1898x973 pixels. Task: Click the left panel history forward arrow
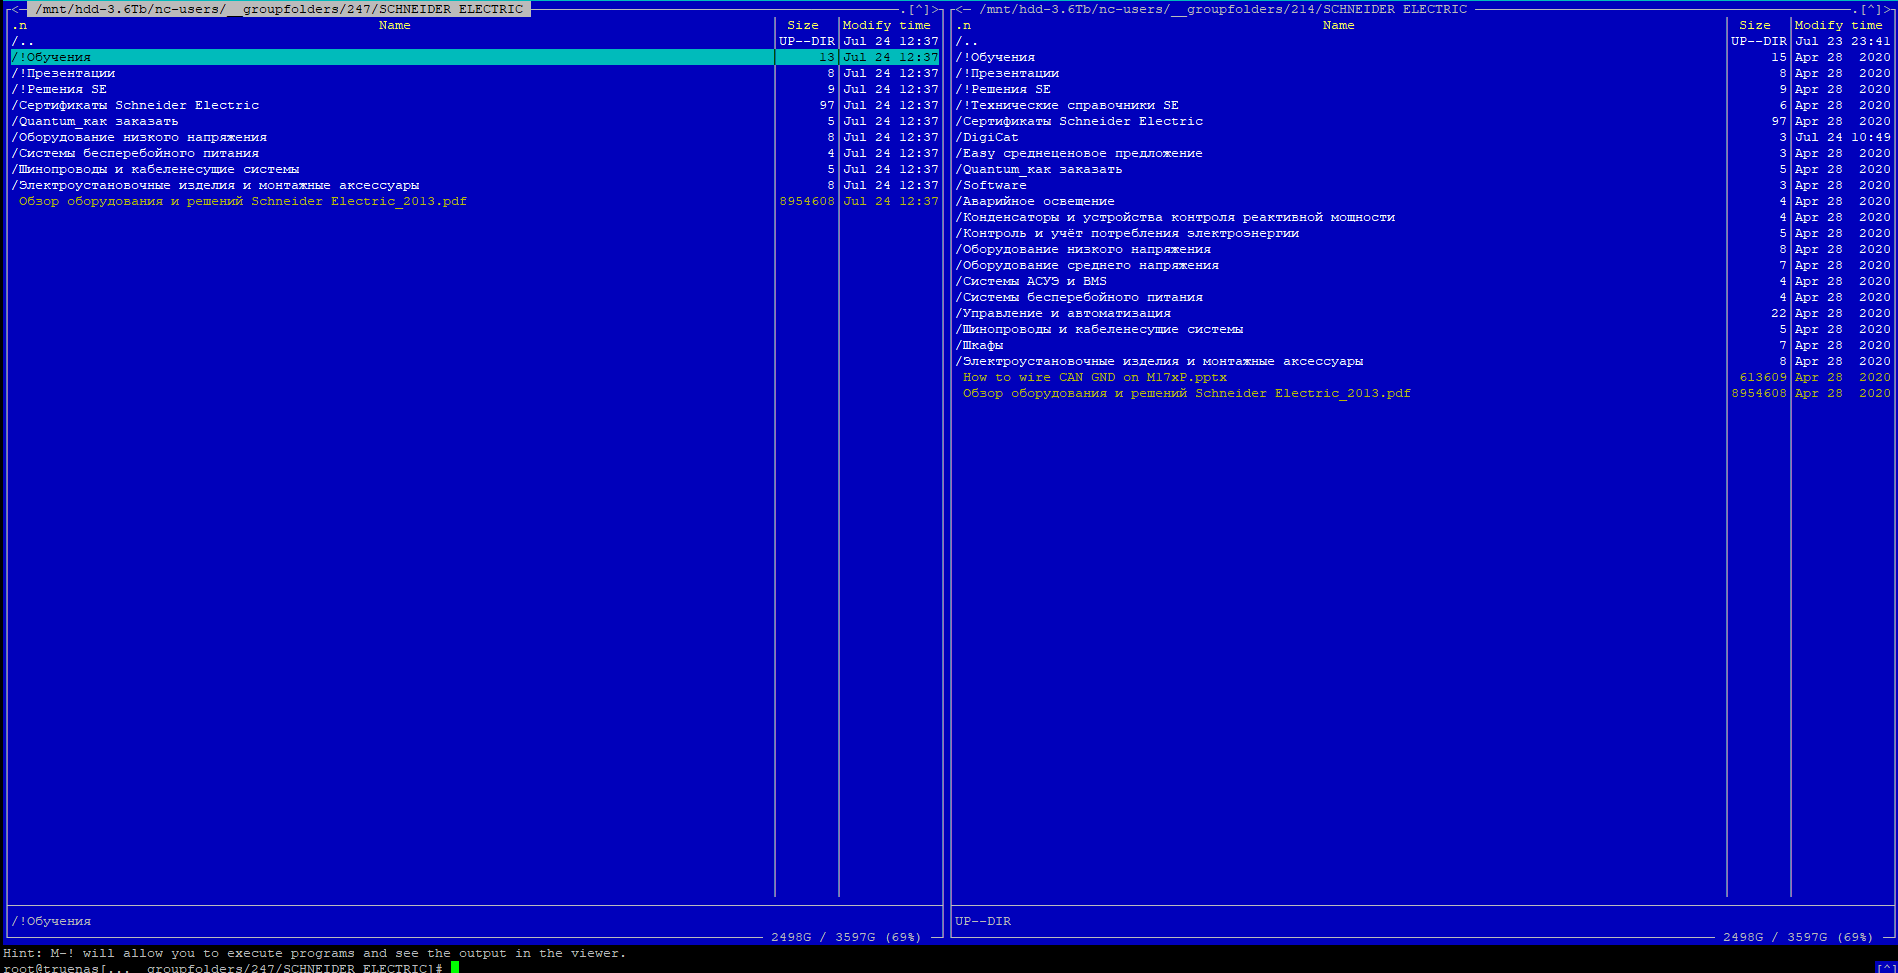(936, 9)
